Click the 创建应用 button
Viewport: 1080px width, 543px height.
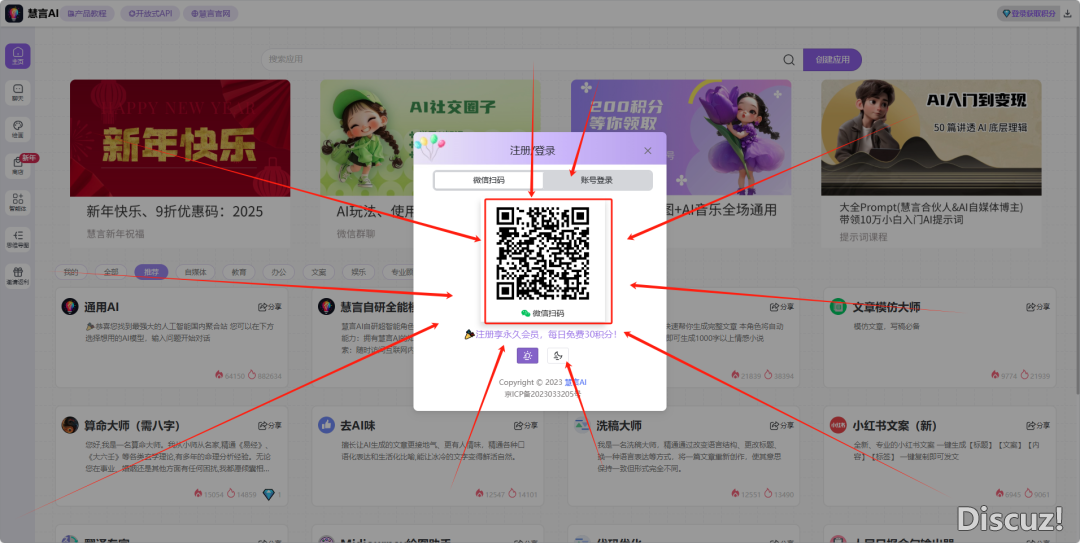(832, 60)
